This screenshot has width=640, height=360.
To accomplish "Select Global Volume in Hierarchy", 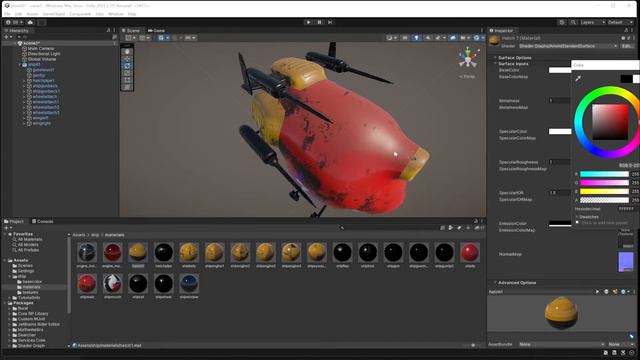I will coord(42,59).
